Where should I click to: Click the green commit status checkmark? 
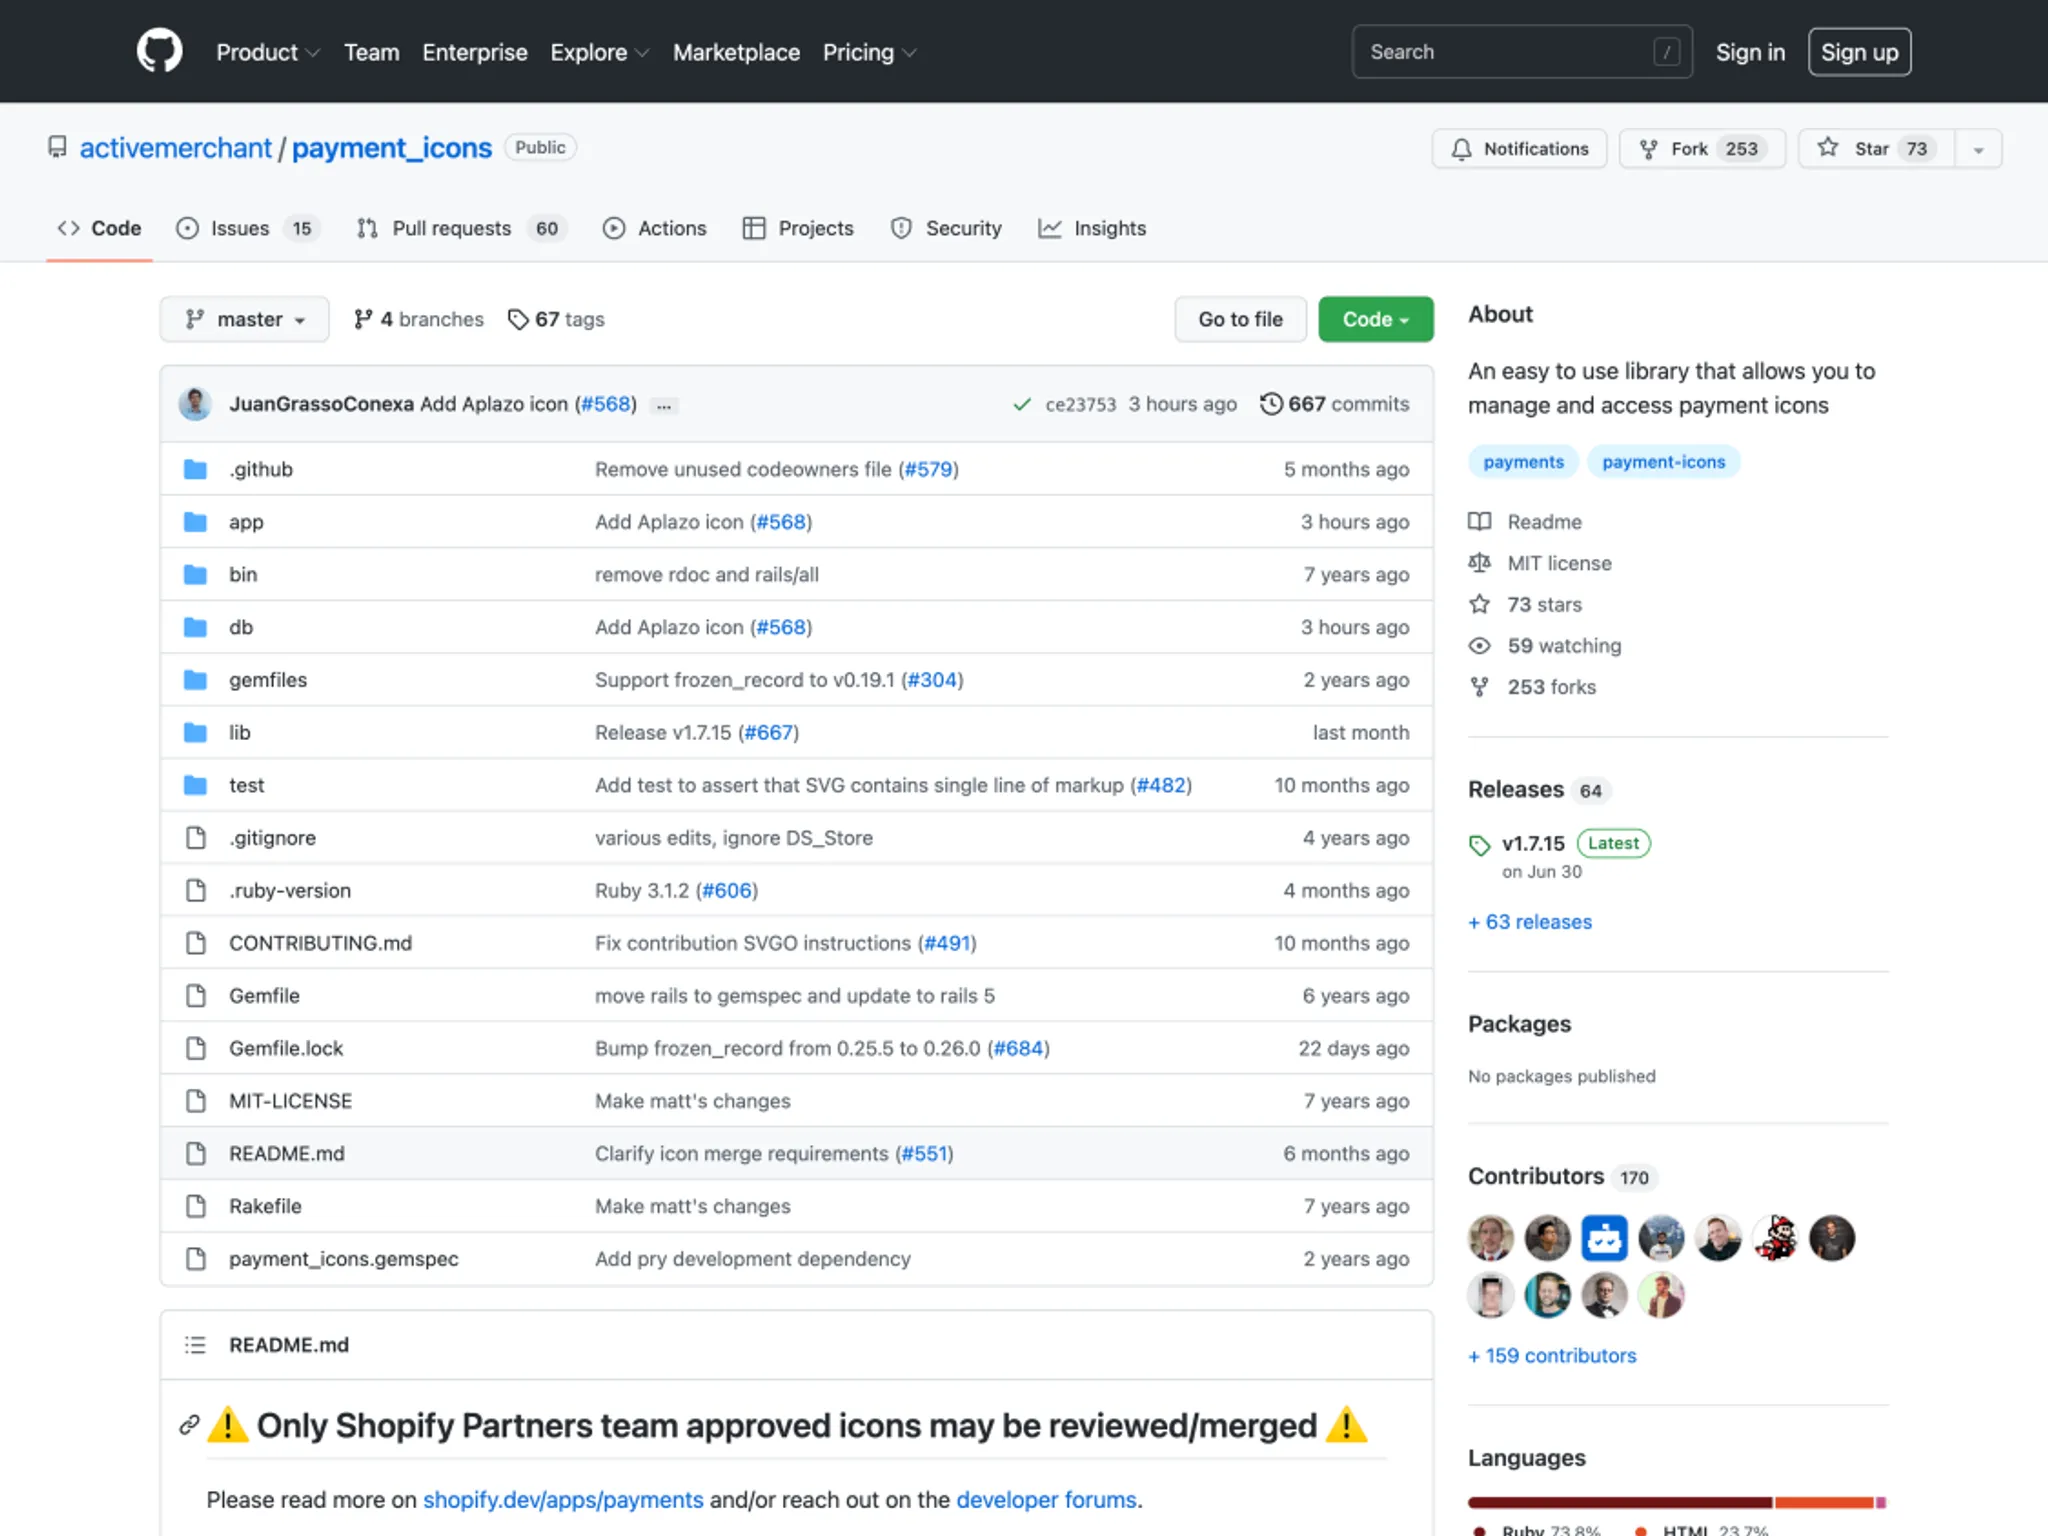tap(1021, 405)
